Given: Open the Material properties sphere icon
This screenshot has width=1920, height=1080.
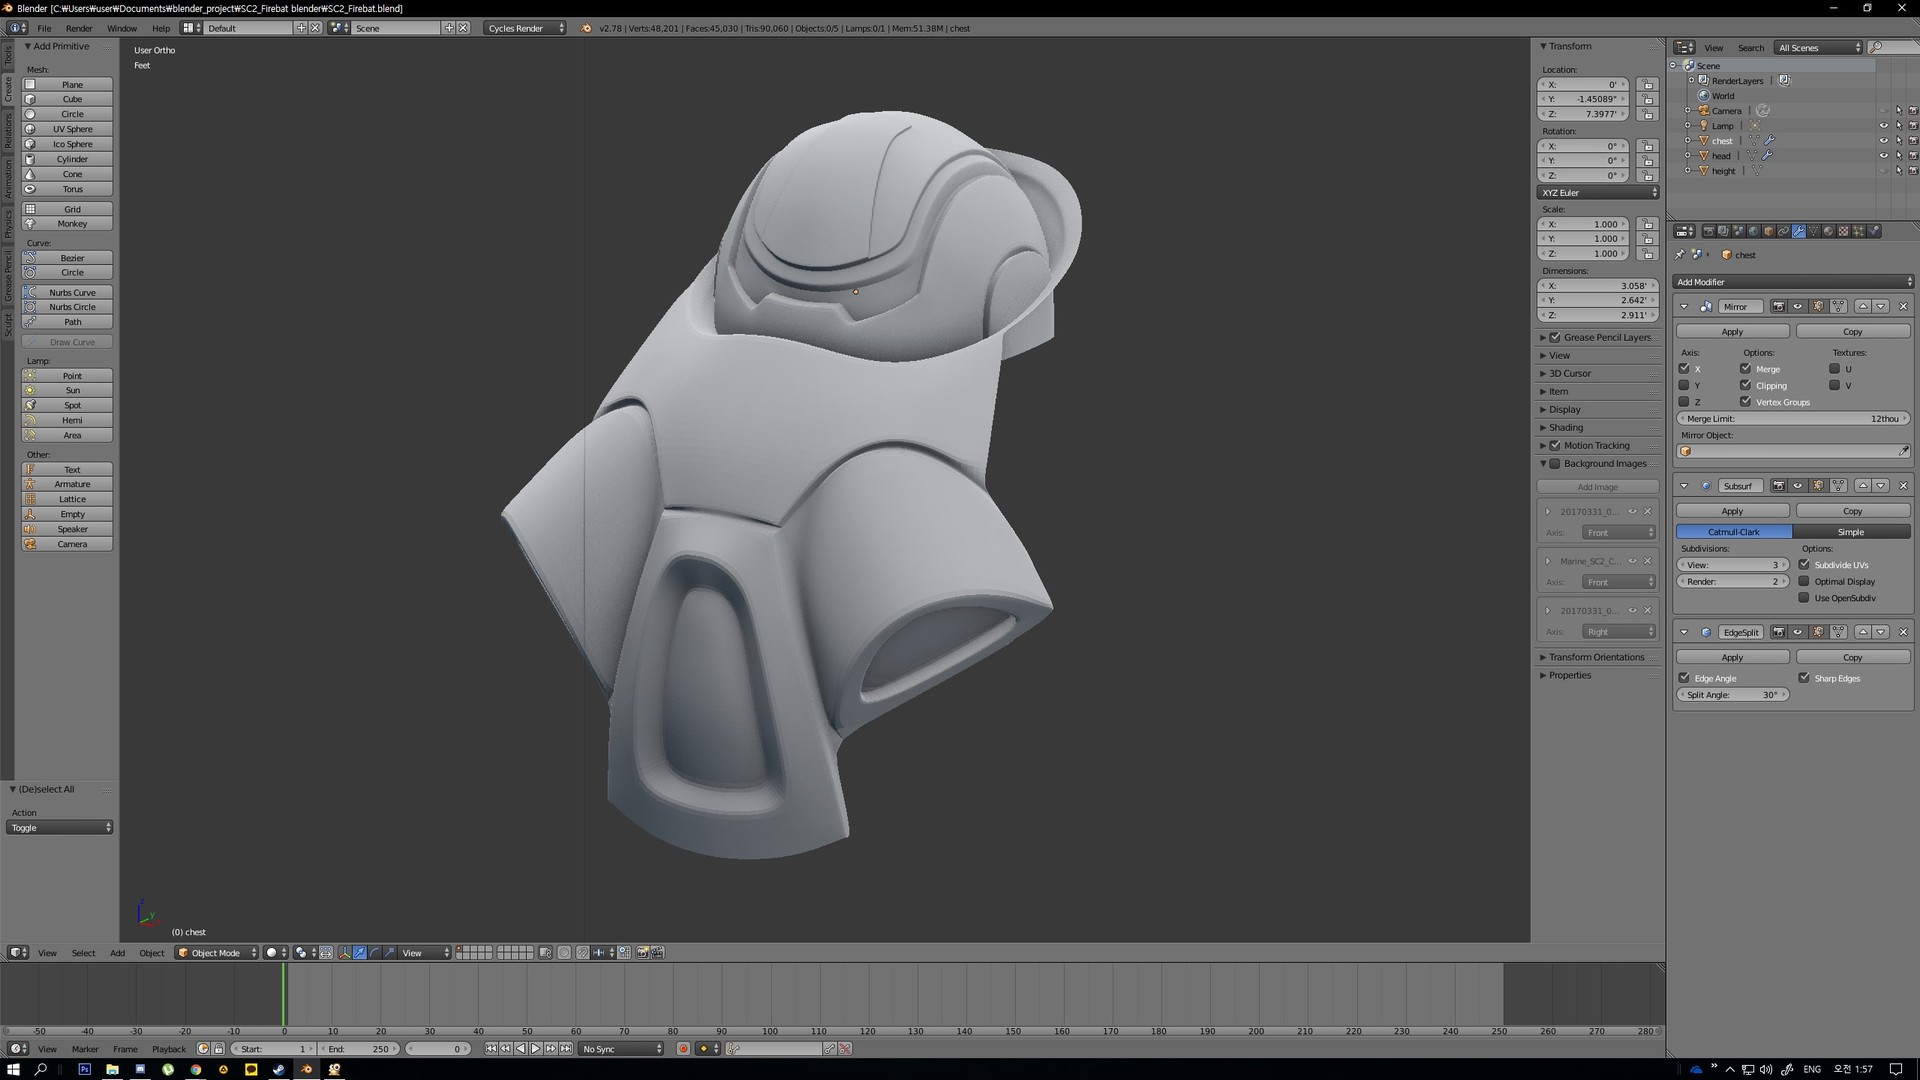Looking at the screenshot, I should [x=1828, y=231].
